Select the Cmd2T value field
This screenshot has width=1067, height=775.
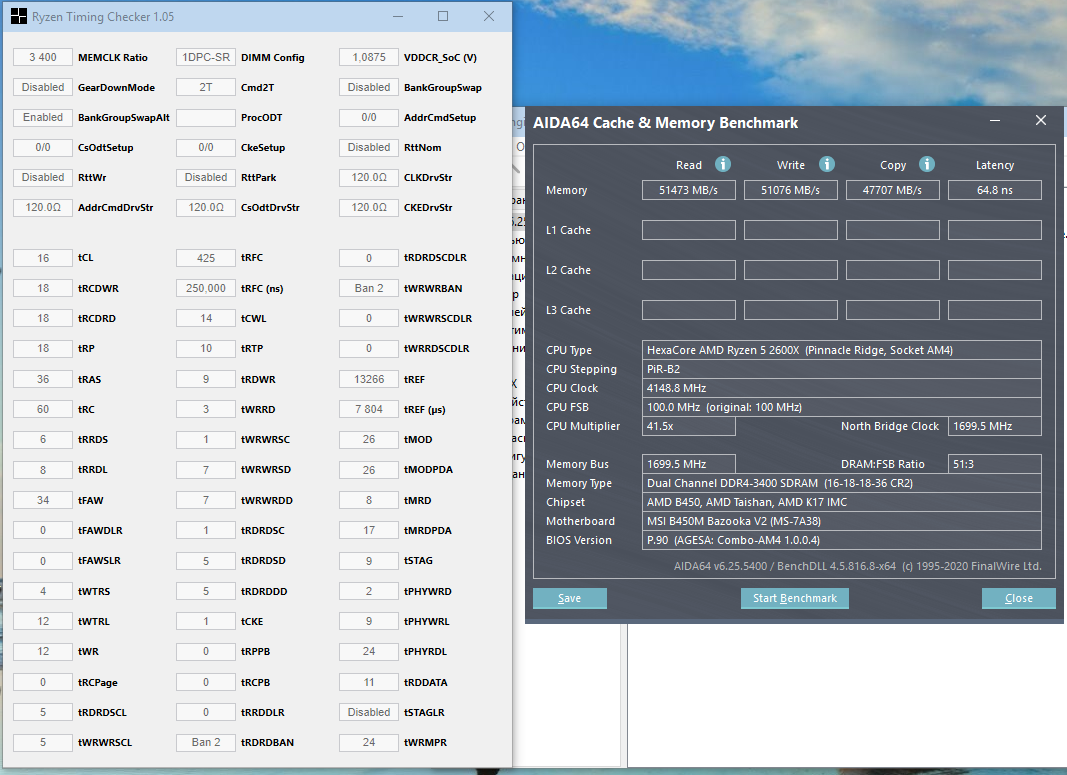coord(206,87)
